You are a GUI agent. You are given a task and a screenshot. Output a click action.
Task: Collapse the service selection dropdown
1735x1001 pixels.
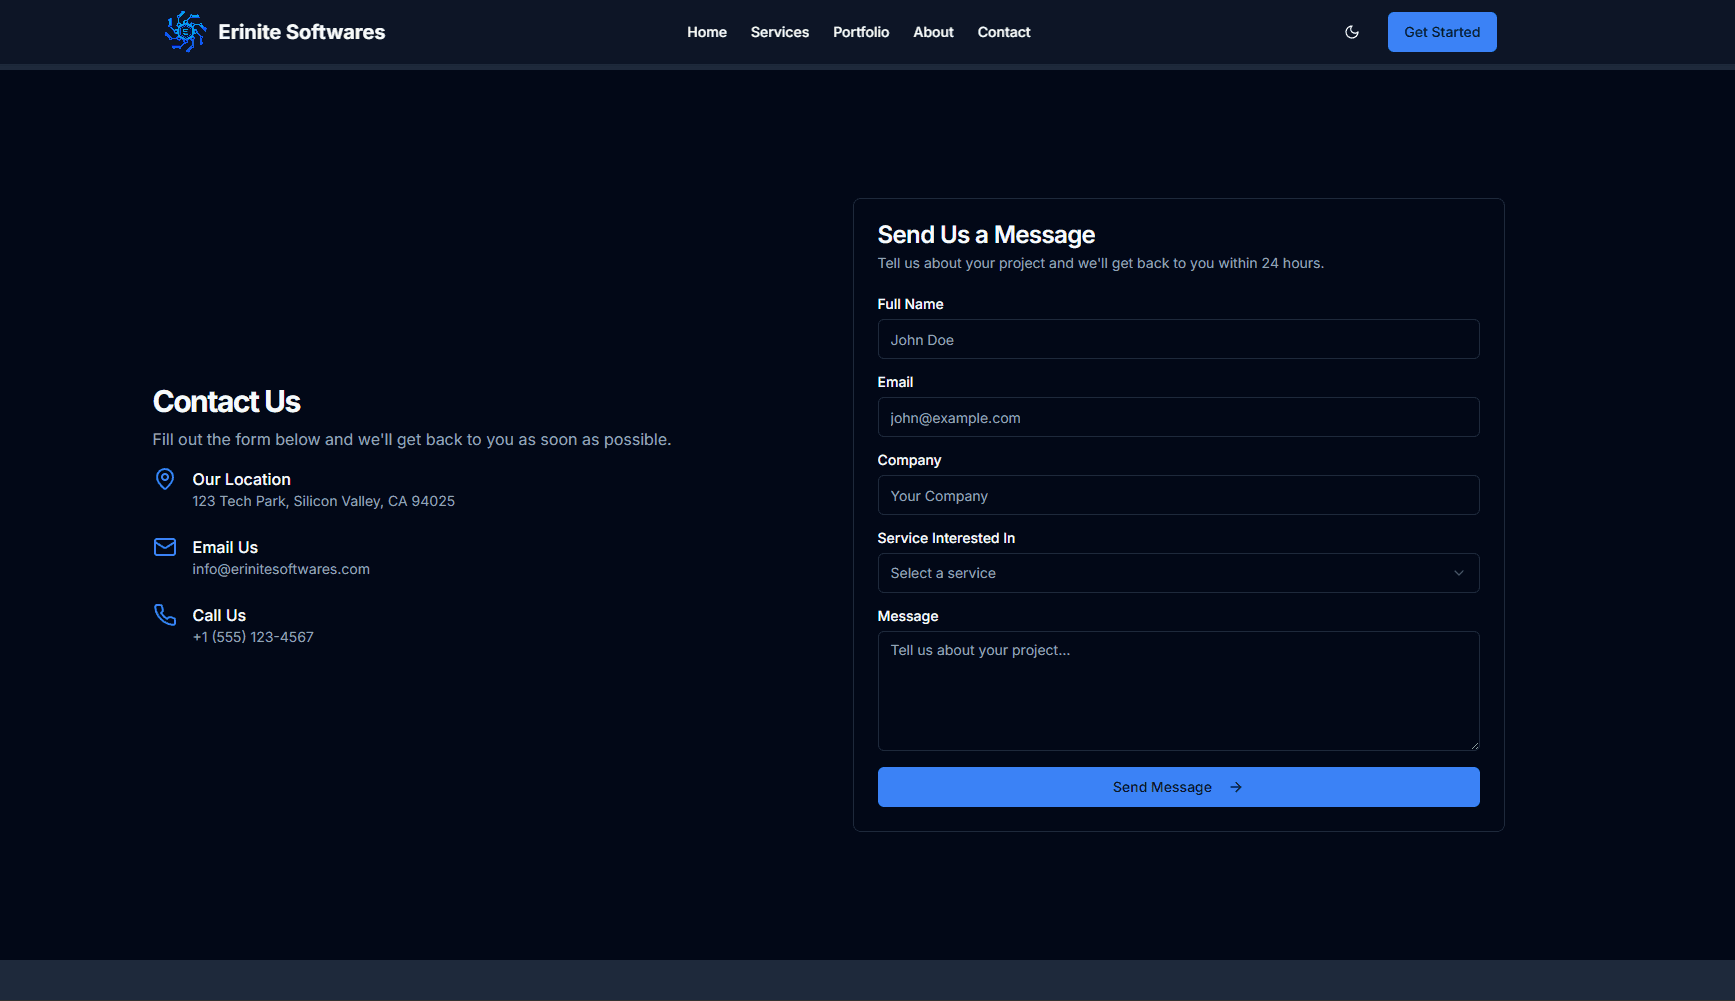[1178, 572]
